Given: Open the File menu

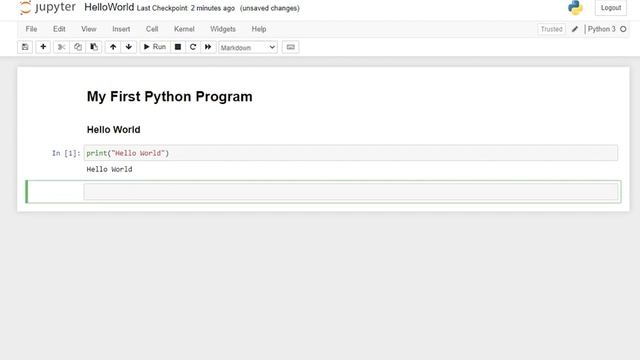Looking at the screenshot, I should point(31,29).
